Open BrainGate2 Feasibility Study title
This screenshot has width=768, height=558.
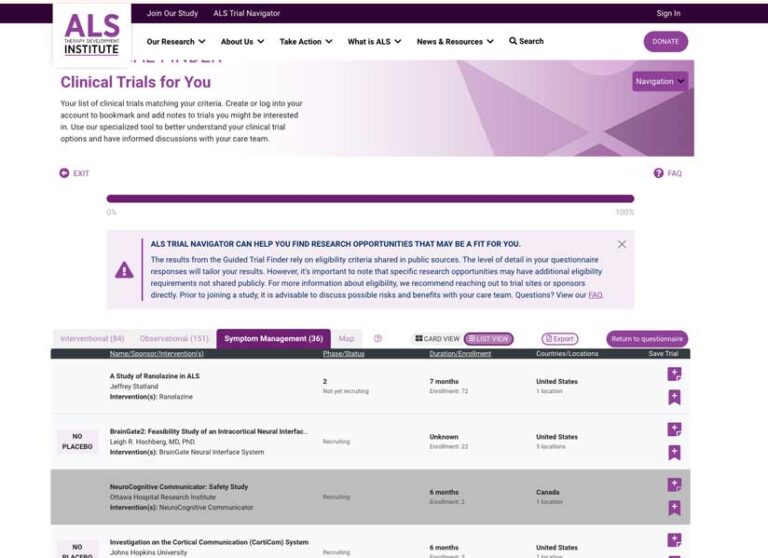pyautogui.click(x=209, y=431)
